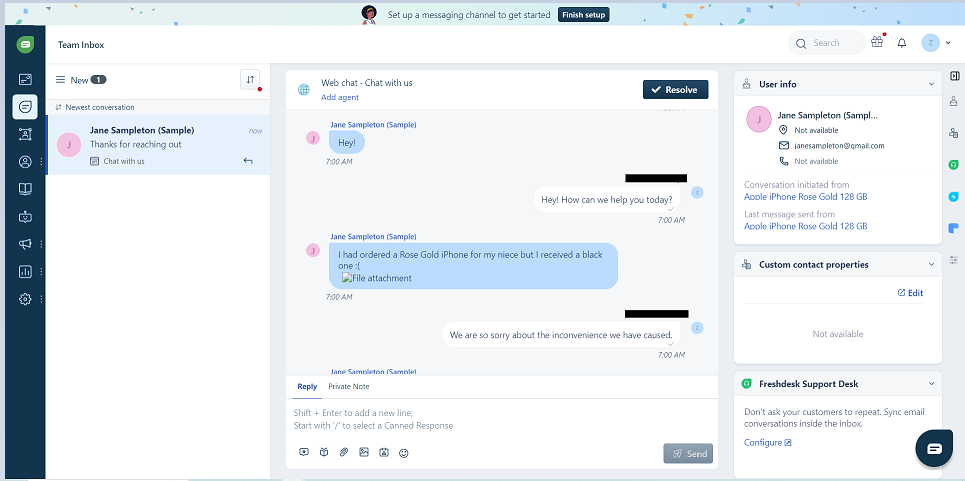Select the Reply tab
The height and width of the screenshot is (481, 965).
(306, 386)
